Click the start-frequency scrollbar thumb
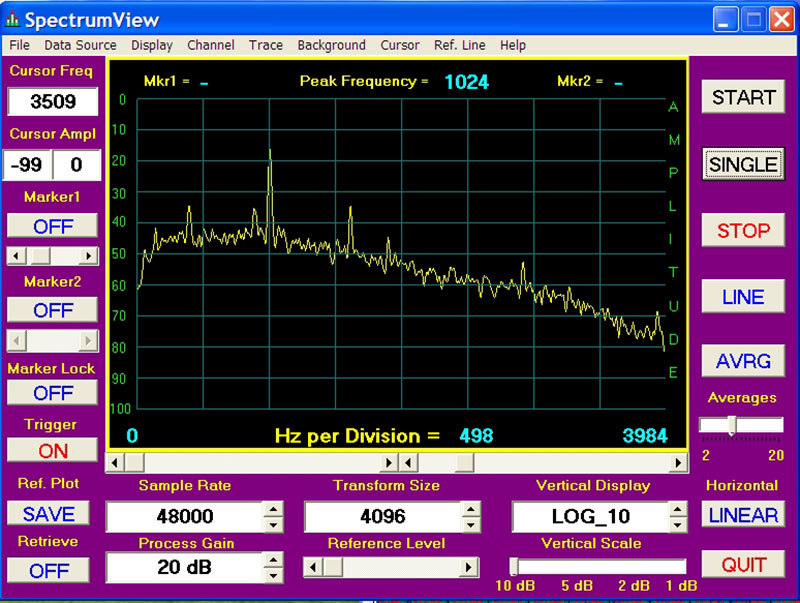Viewport: 800px width, 603px height. click(x=135, y=463)
